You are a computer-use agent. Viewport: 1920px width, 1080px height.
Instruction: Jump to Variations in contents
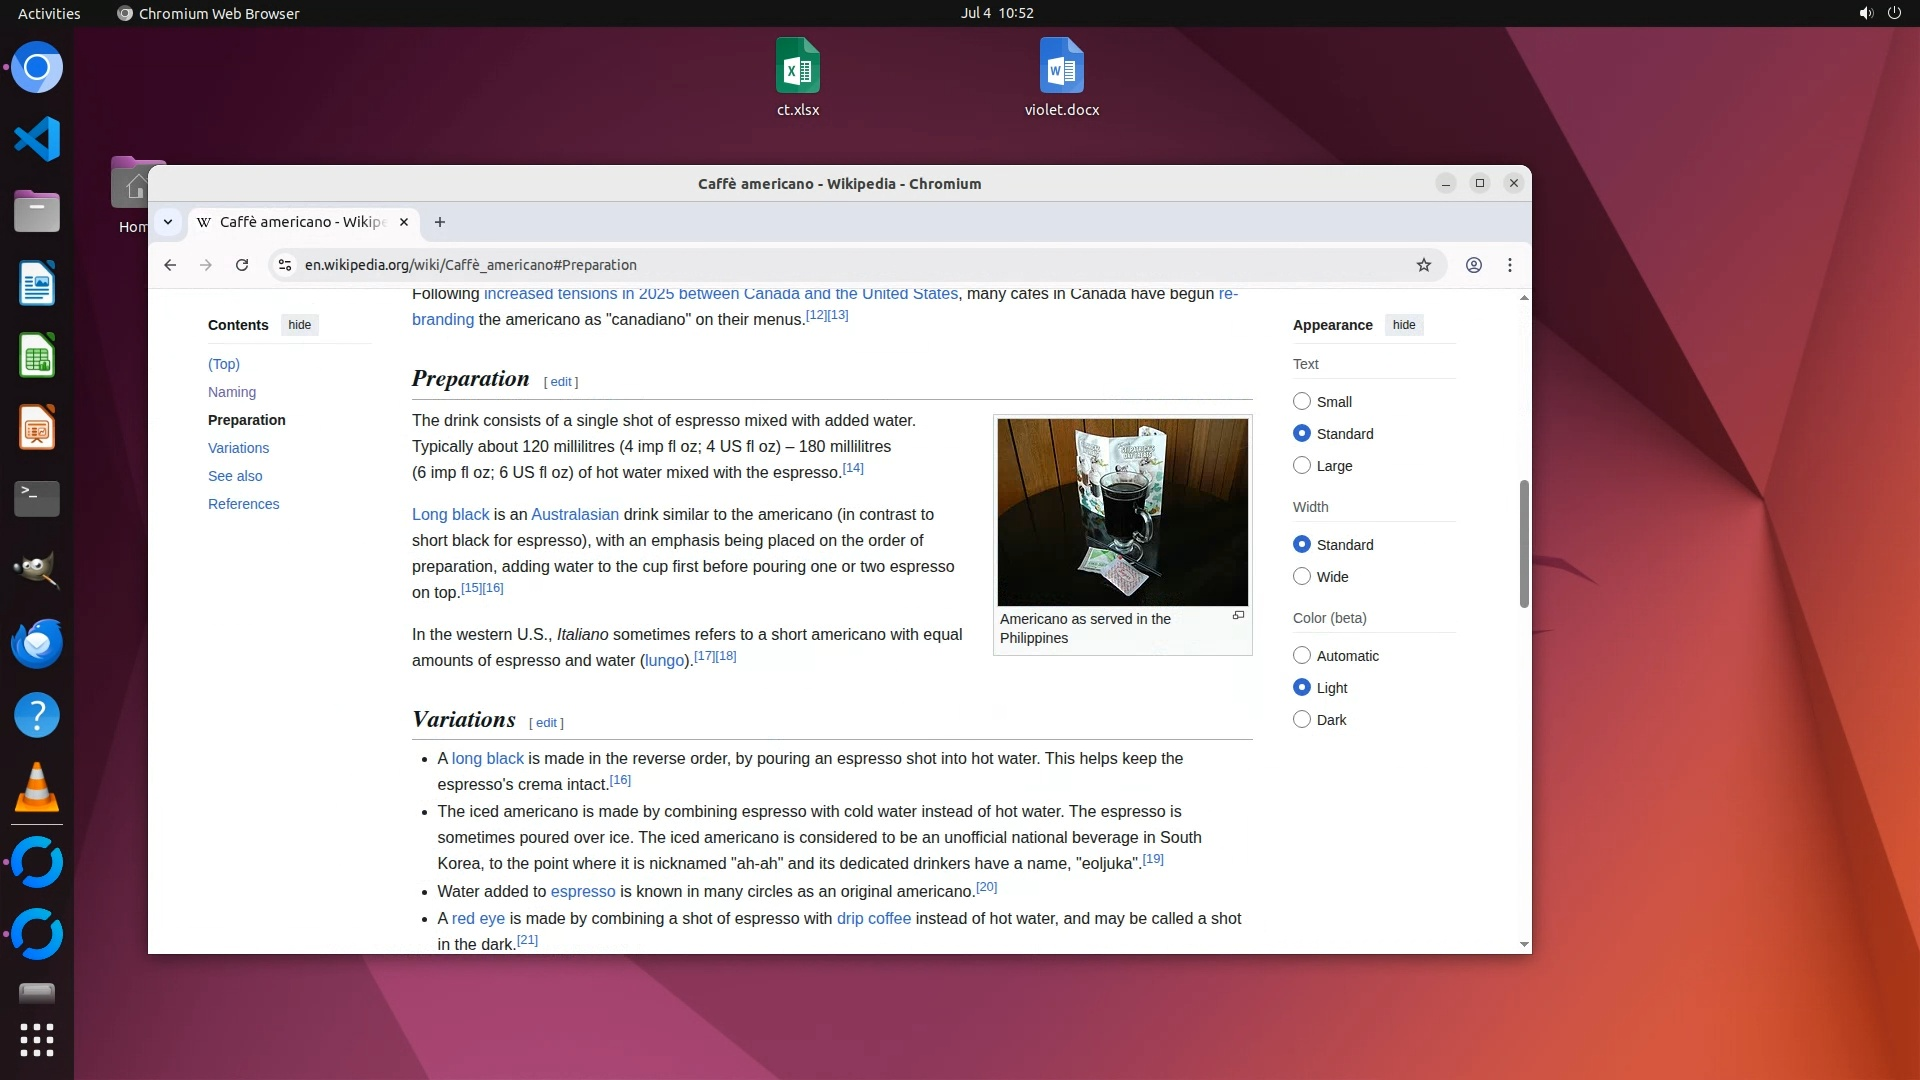coord(238,448)
